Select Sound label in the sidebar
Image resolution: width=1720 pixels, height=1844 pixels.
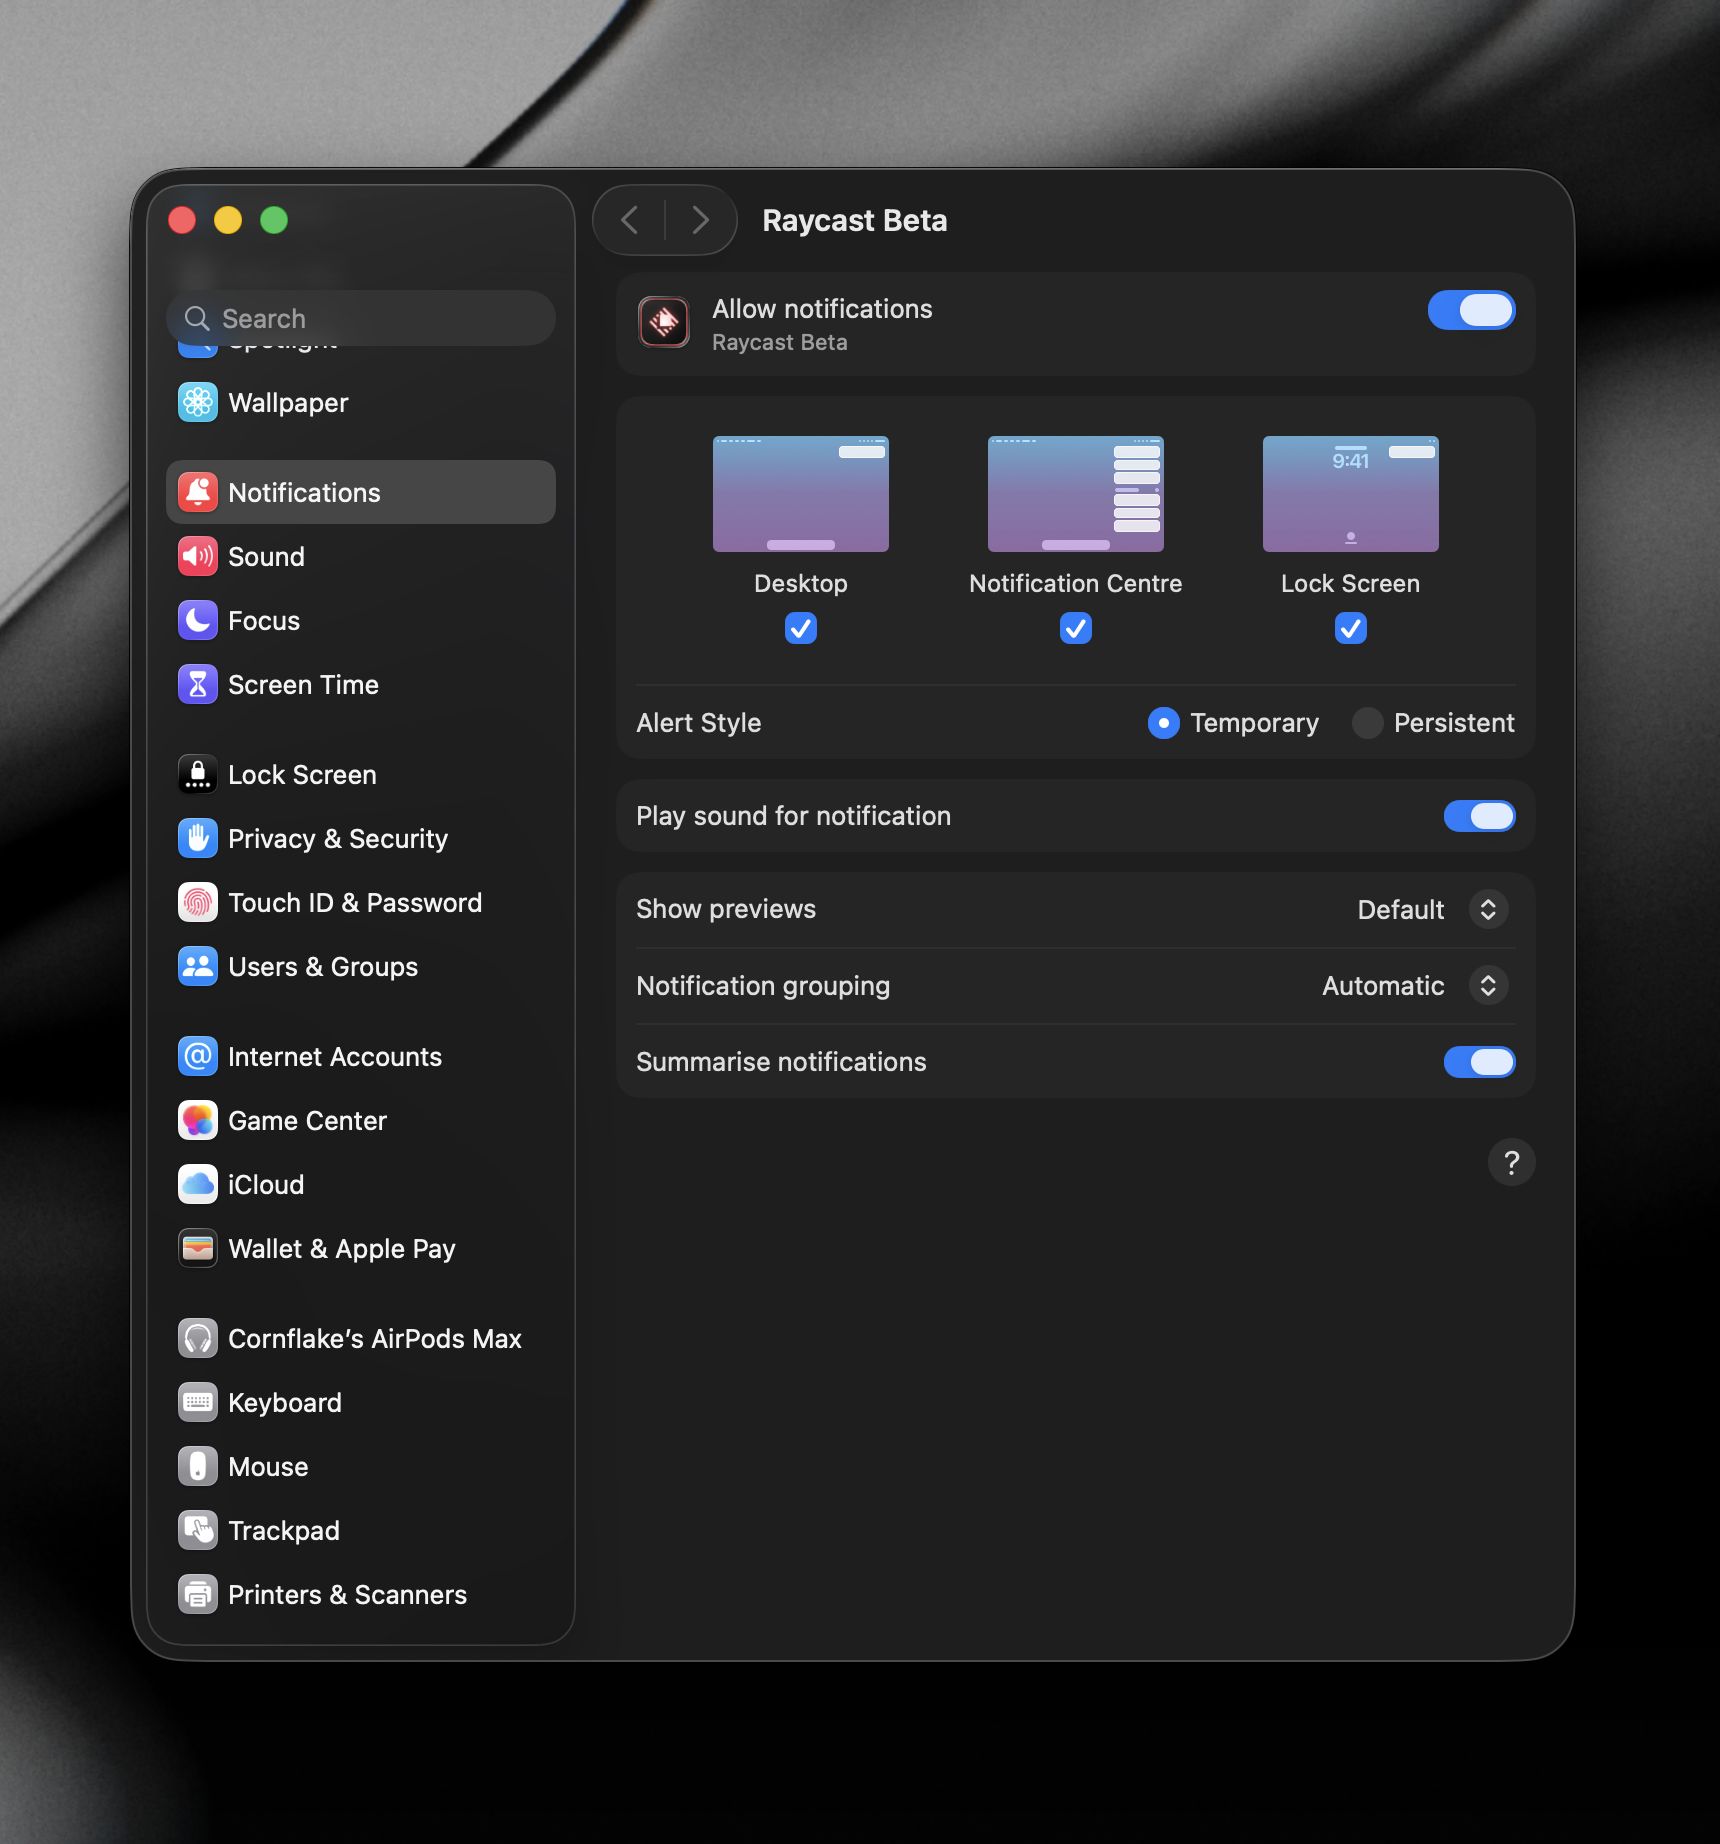point(266,557)
